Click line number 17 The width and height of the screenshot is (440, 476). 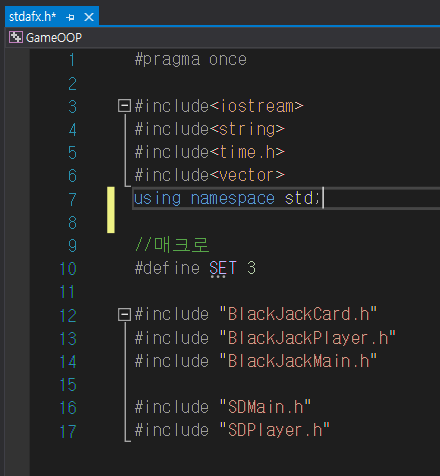[68, 431]
